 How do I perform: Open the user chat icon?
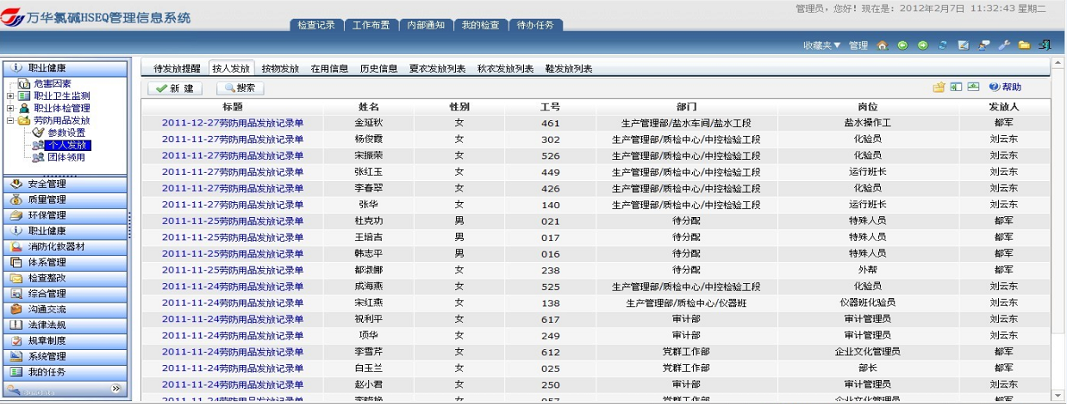983,46
